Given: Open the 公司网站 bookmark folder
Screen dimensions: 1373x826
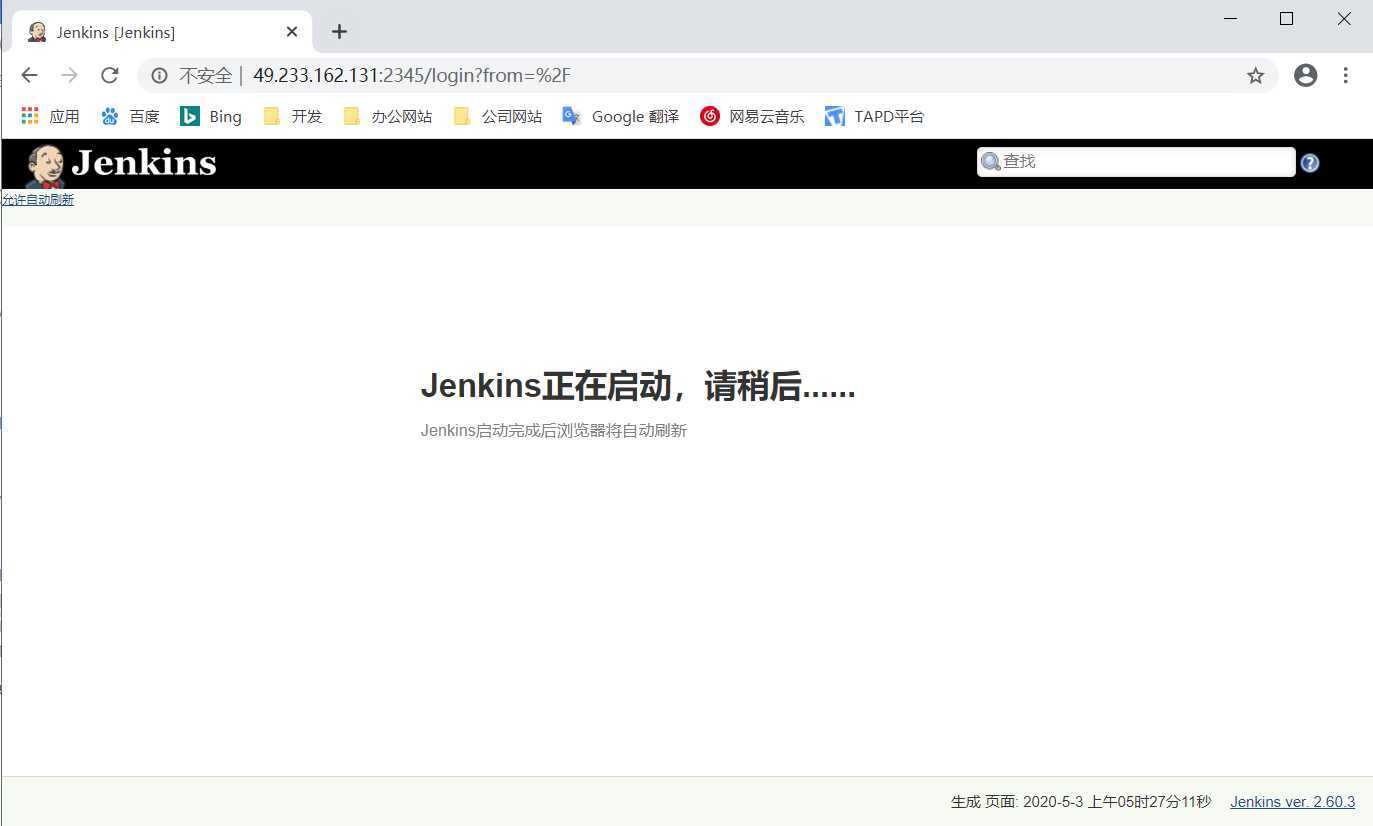Looking at the screenshot, I should click(497, 117).
